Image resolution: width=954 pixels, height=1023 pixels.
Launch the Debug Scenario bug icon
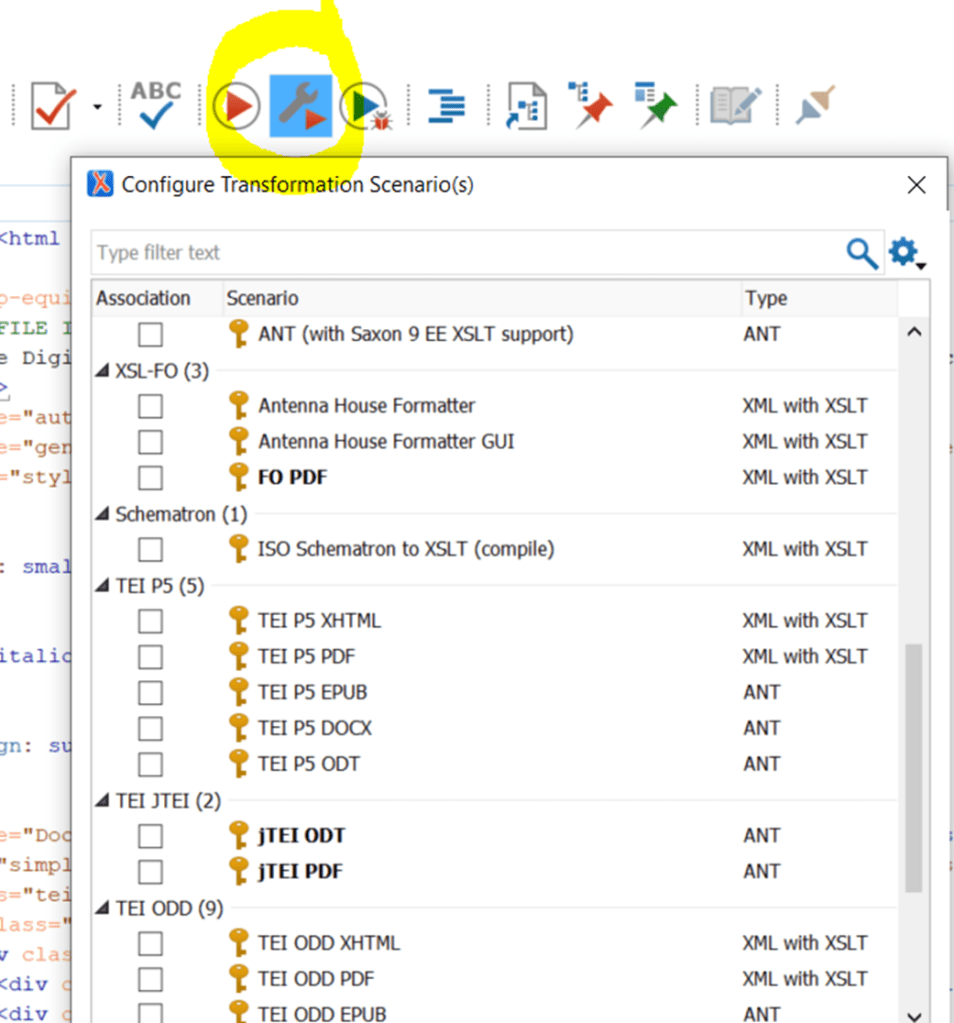pos(364,107)
